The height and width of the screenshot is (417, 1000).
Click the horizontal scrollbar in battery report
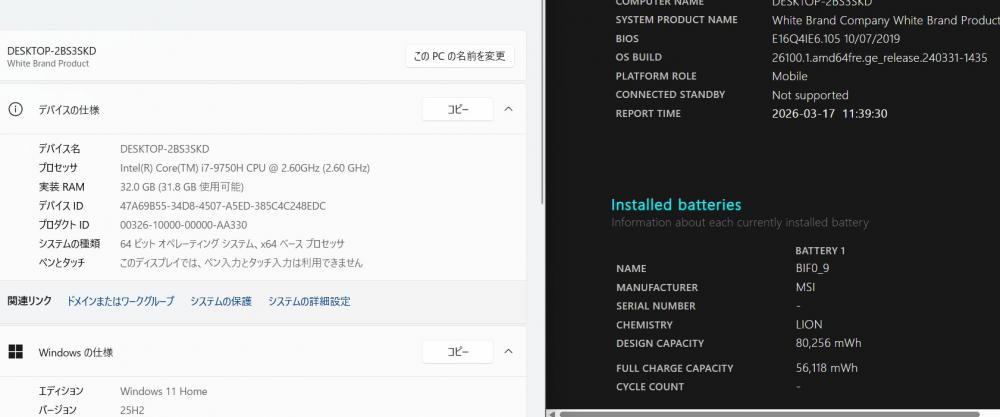click(x=768, y=414)
